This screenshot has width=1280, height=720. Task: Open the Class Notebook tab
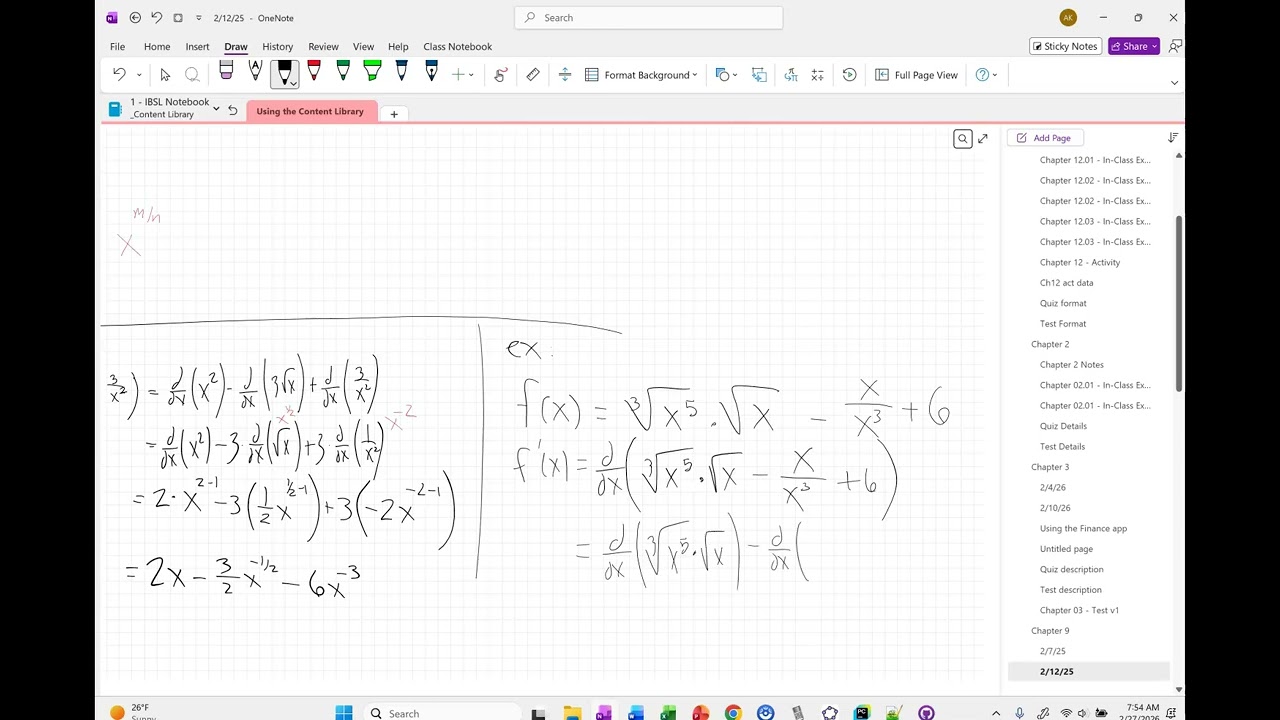(x=457, y=46)
